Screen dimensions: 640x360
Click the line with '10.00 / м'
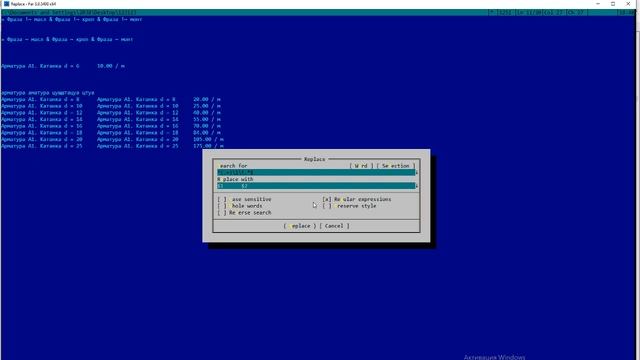click(x=63, y=66)
